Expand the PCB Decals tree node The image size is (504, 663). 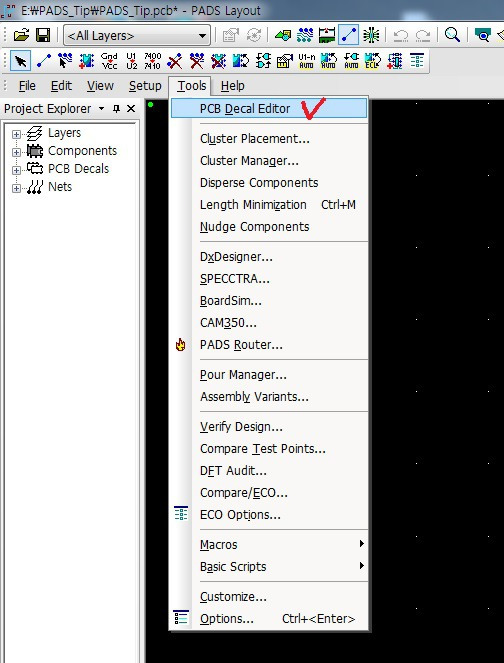(x=16, y=170)
